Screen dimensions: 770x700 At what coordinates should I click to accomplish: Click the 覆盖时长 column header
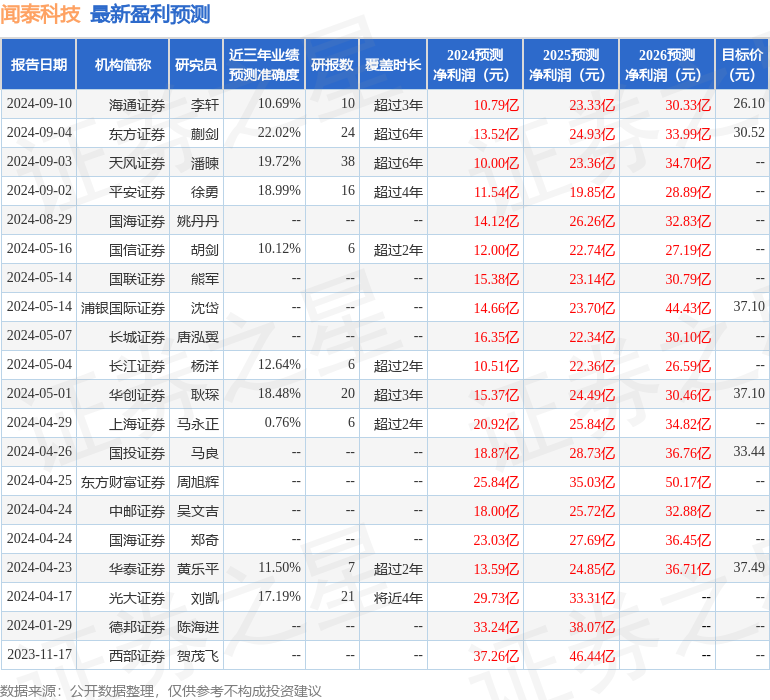pos(393,64)
